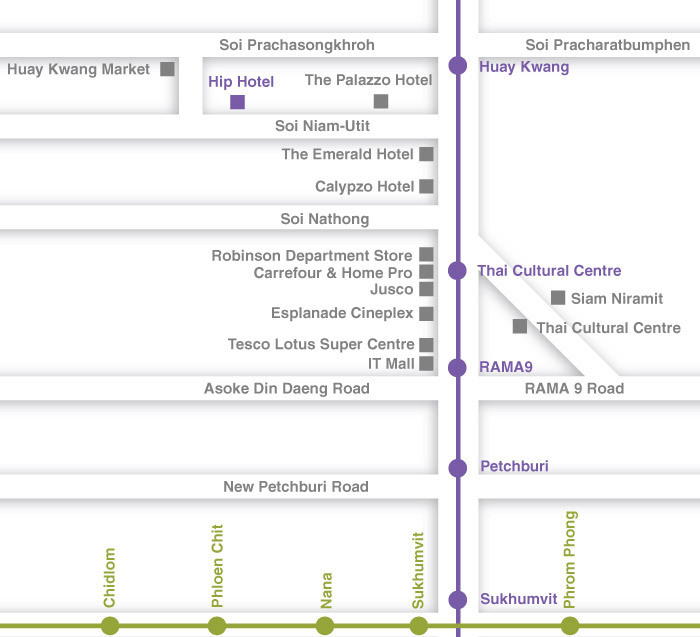
Task: Click the green Phrom Phong station dot
Action: [x=570, y=626]
